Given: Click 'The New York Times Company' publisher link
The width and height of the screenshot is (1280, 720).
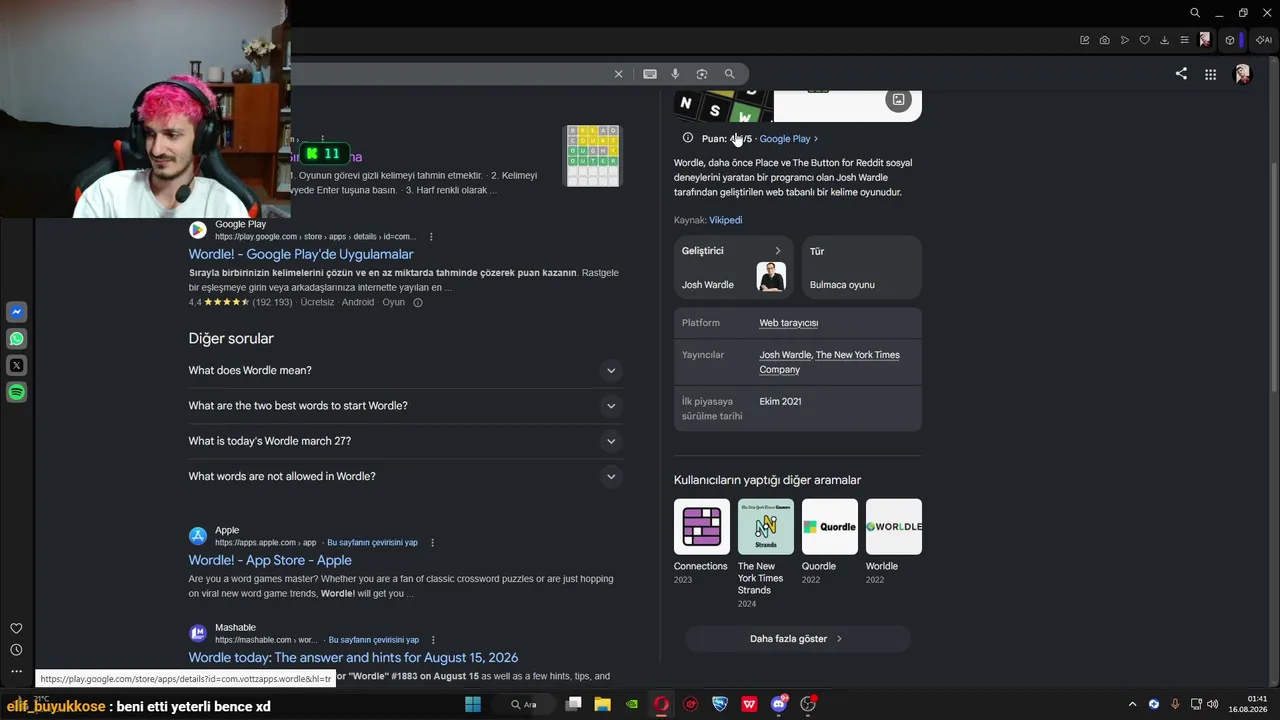Looking at the screenshot, I should click(829, 362).
